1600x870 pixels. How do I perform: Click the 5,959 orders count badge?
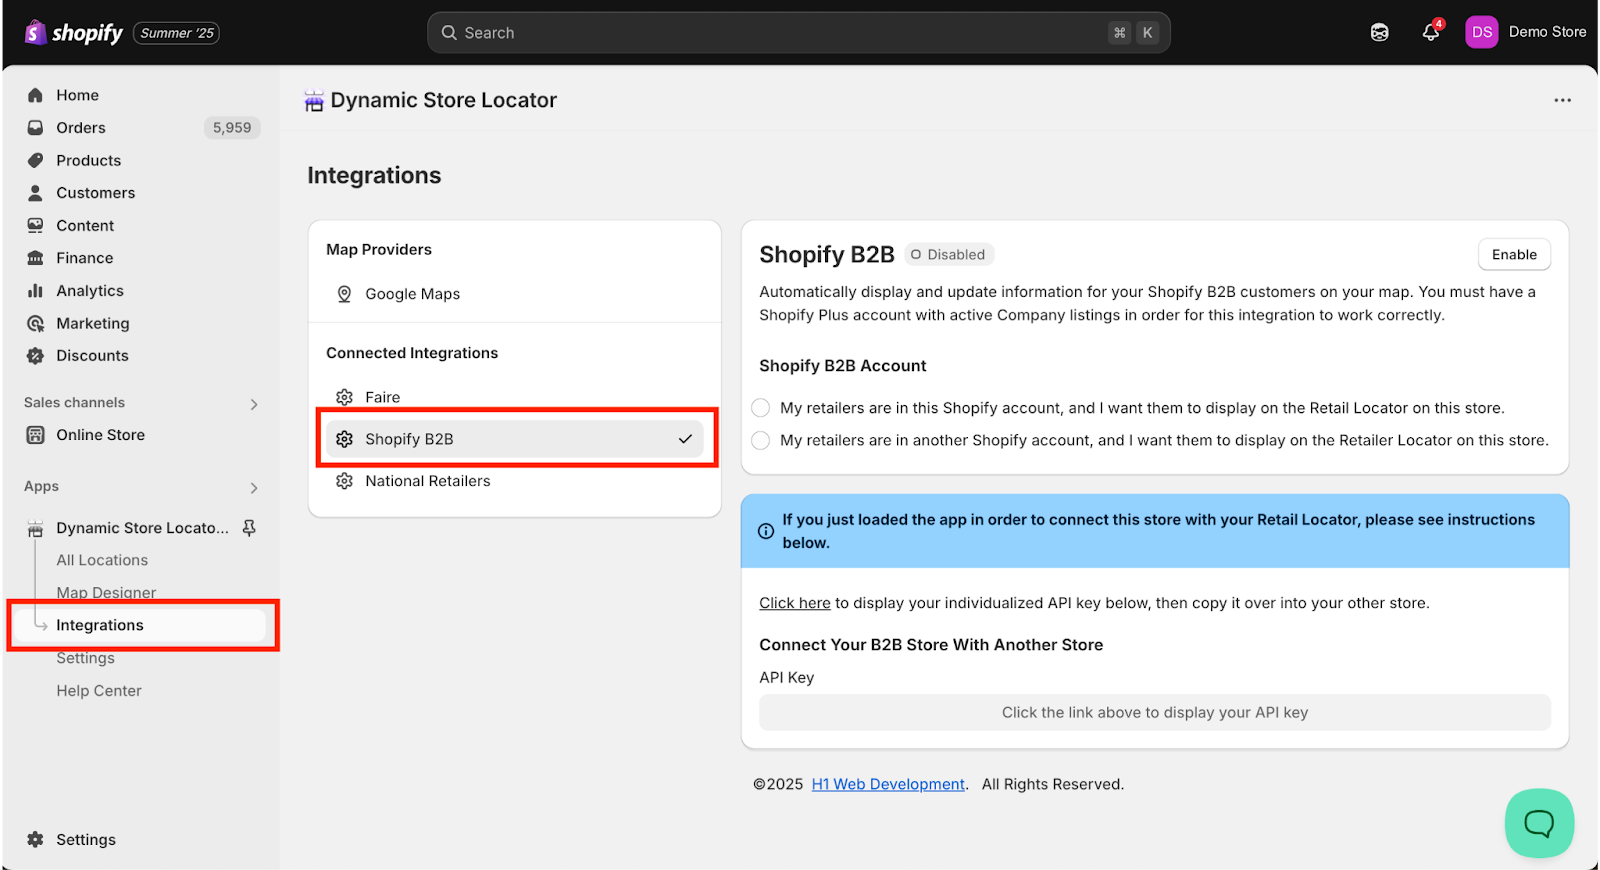(232, 128)
